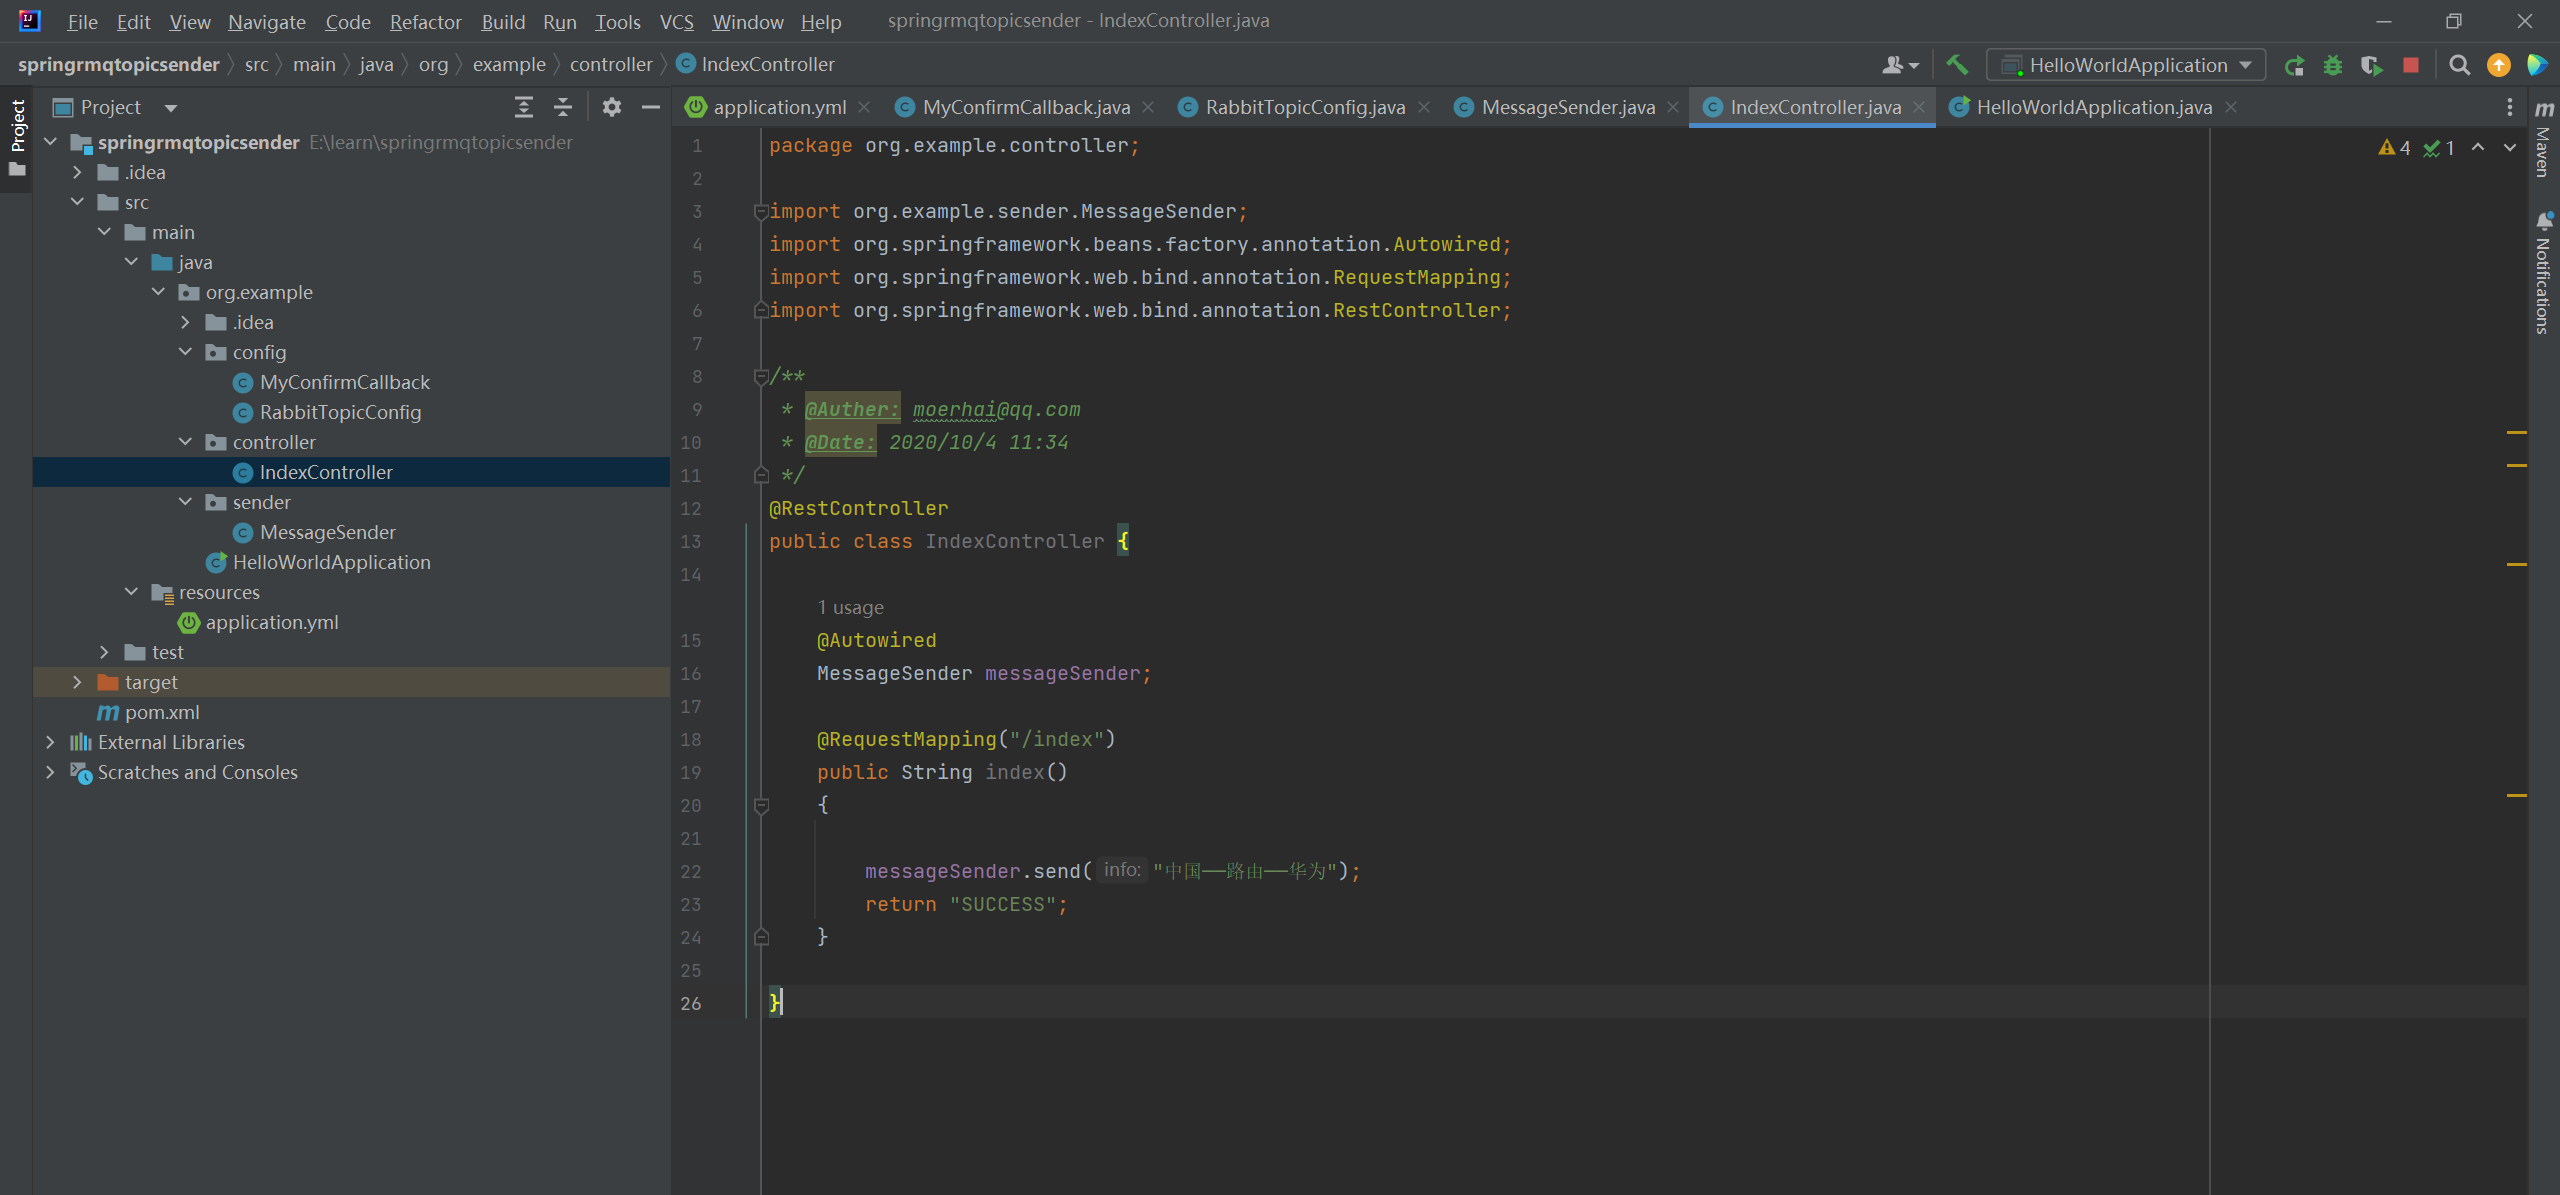Toggle the Maven tool window
This screenshot has width=2560, height=1195.
tap(2544, 140)
